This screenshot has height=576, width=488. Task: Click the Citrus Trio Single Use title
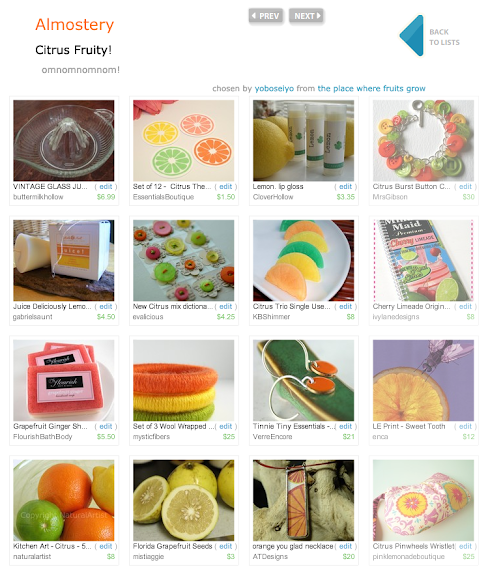[x=291, y=306]
